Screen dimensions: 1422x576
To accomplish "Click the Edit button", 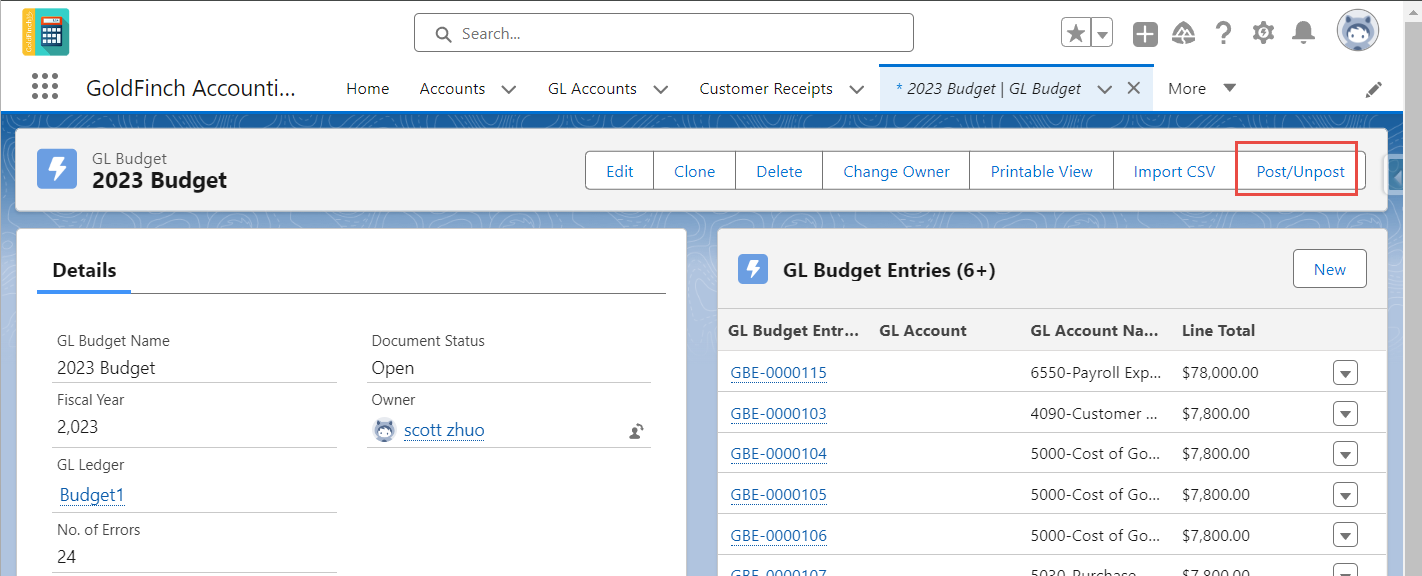I will (620, 171).
